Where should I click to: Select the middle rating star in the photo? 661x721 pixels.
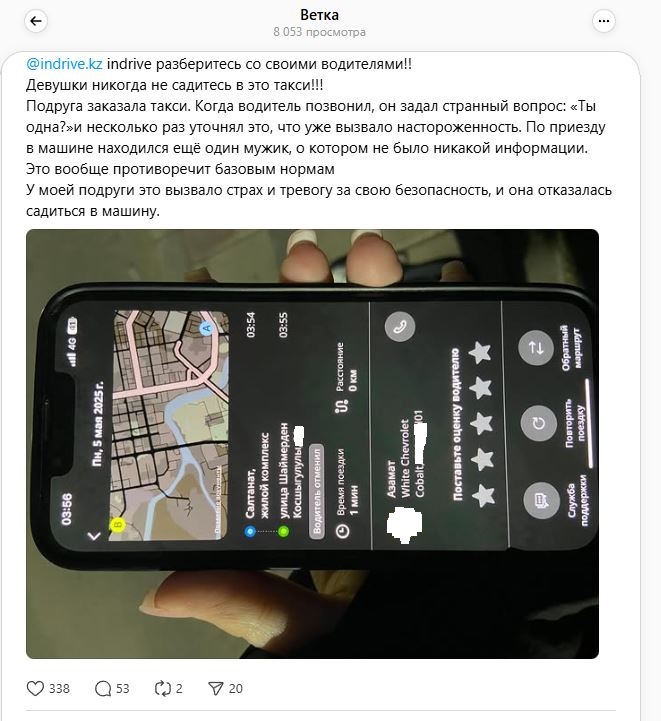pyautogui.click(x=481, y=423)
